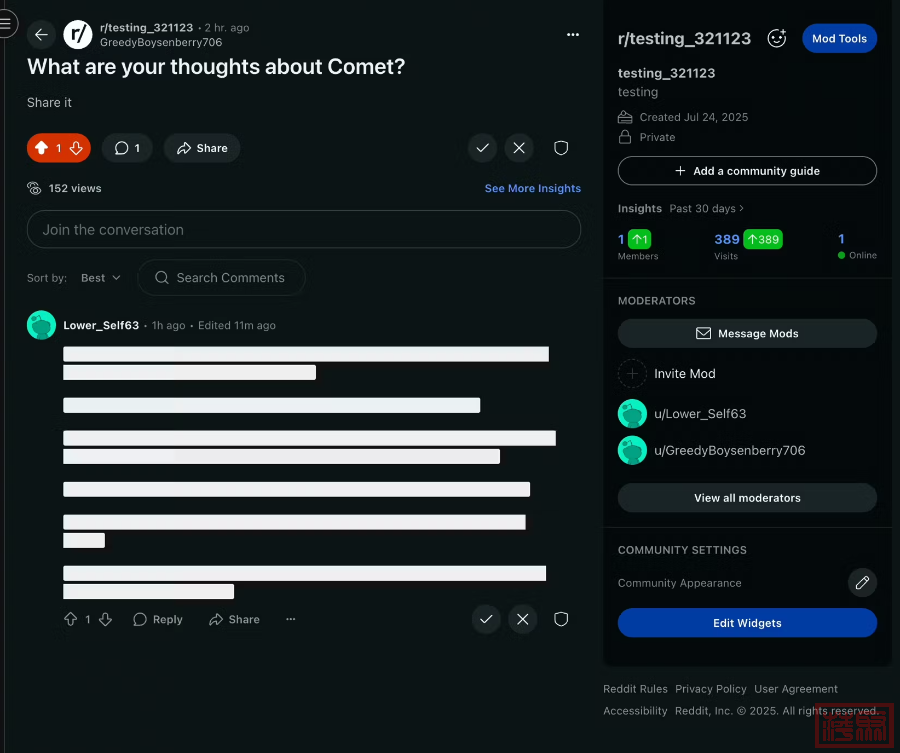This screenshot has height=753, width=900.
Task: Open the post's moderator shield actions
Action: coord(561,148)
